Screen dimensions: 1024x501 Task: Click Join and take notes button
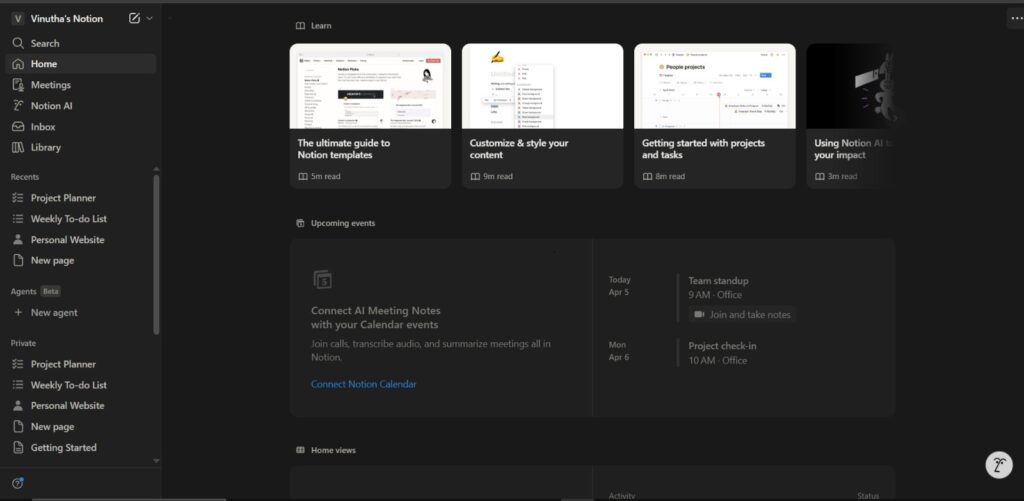[742, 314]
